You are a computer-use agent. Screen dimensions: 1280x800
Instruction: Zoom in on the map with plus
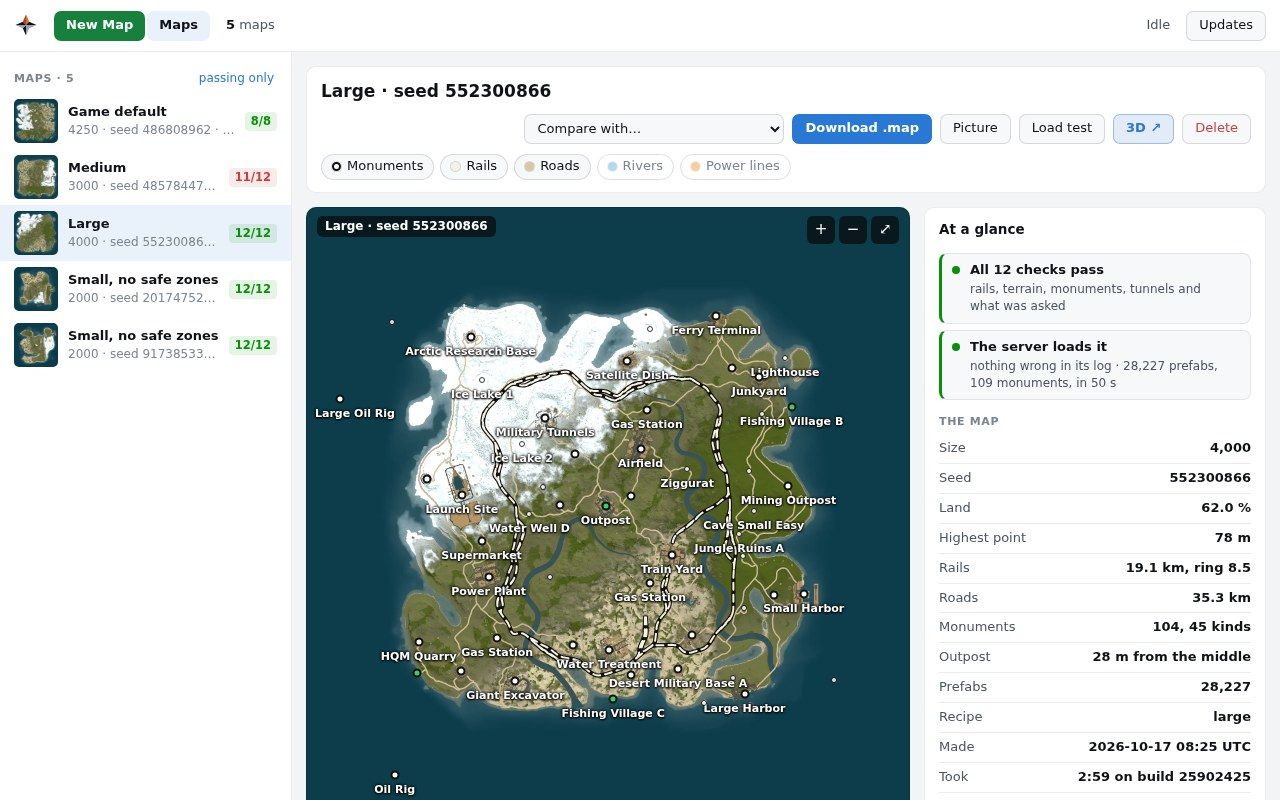[821, 229]
